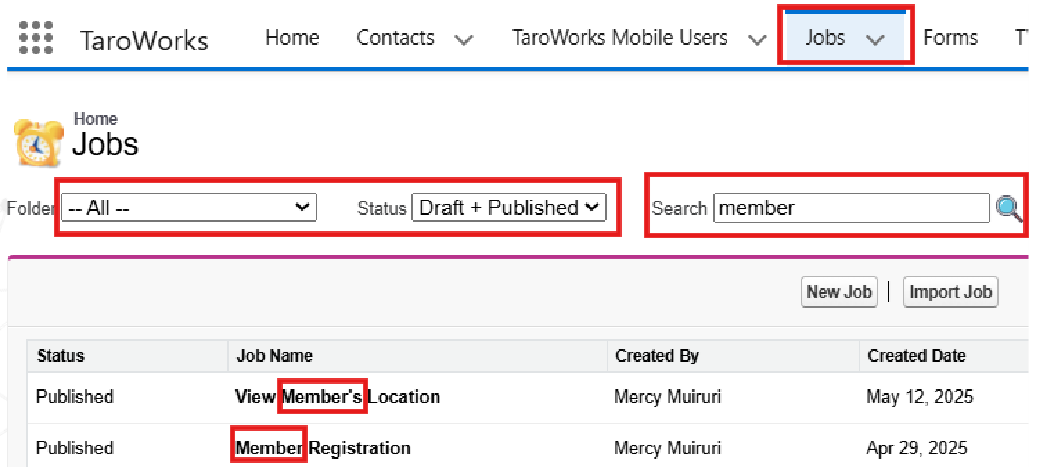Open the Status dropdown Draft + Published
This screenshot has height=467, width=1053.
(x=508, y=208)
